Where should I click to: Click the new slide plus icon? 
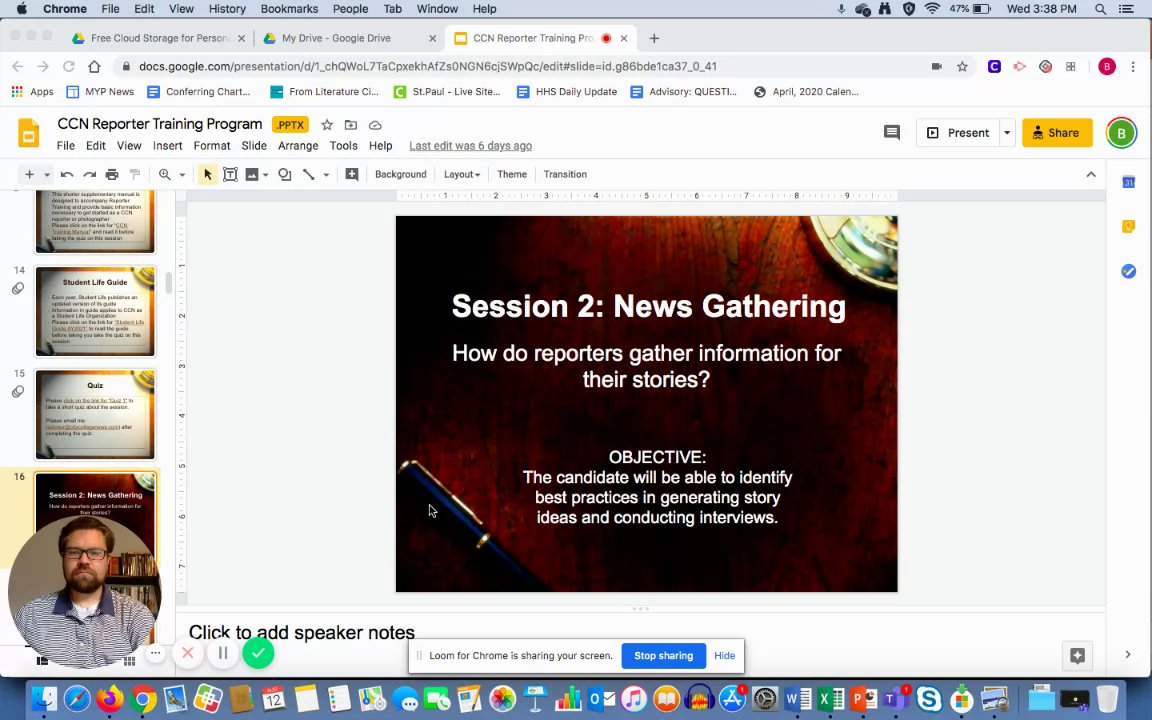click(29, 174)
